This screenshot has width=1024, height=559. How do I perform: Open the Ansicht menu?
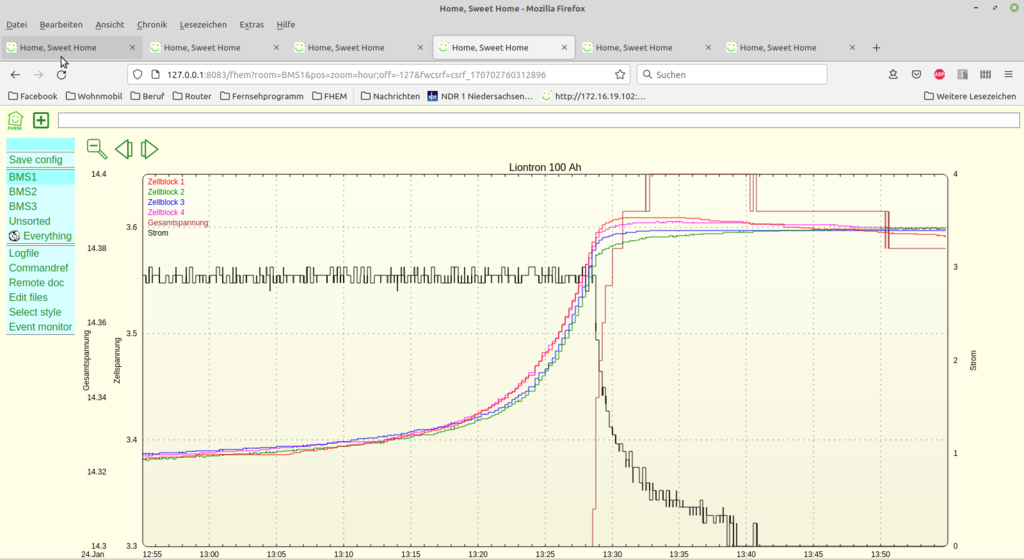110,25
